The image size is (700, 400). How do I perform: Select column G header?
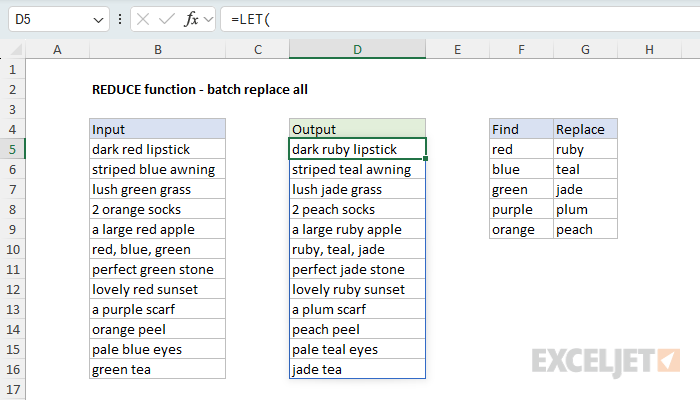(585, 50)
